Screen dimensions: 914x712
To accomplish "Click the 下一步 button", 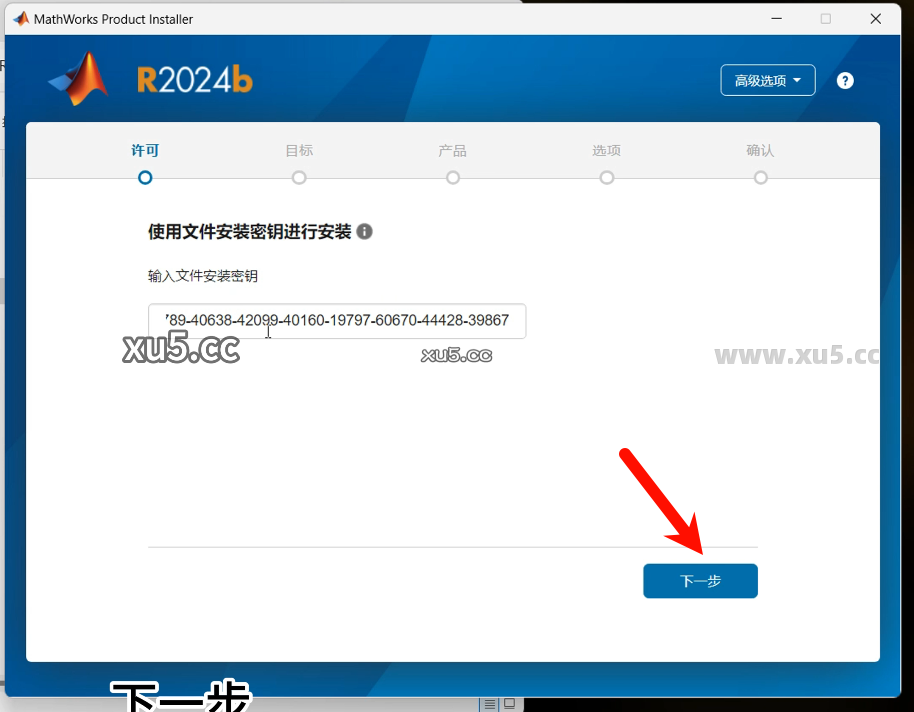I will point(700,581).
